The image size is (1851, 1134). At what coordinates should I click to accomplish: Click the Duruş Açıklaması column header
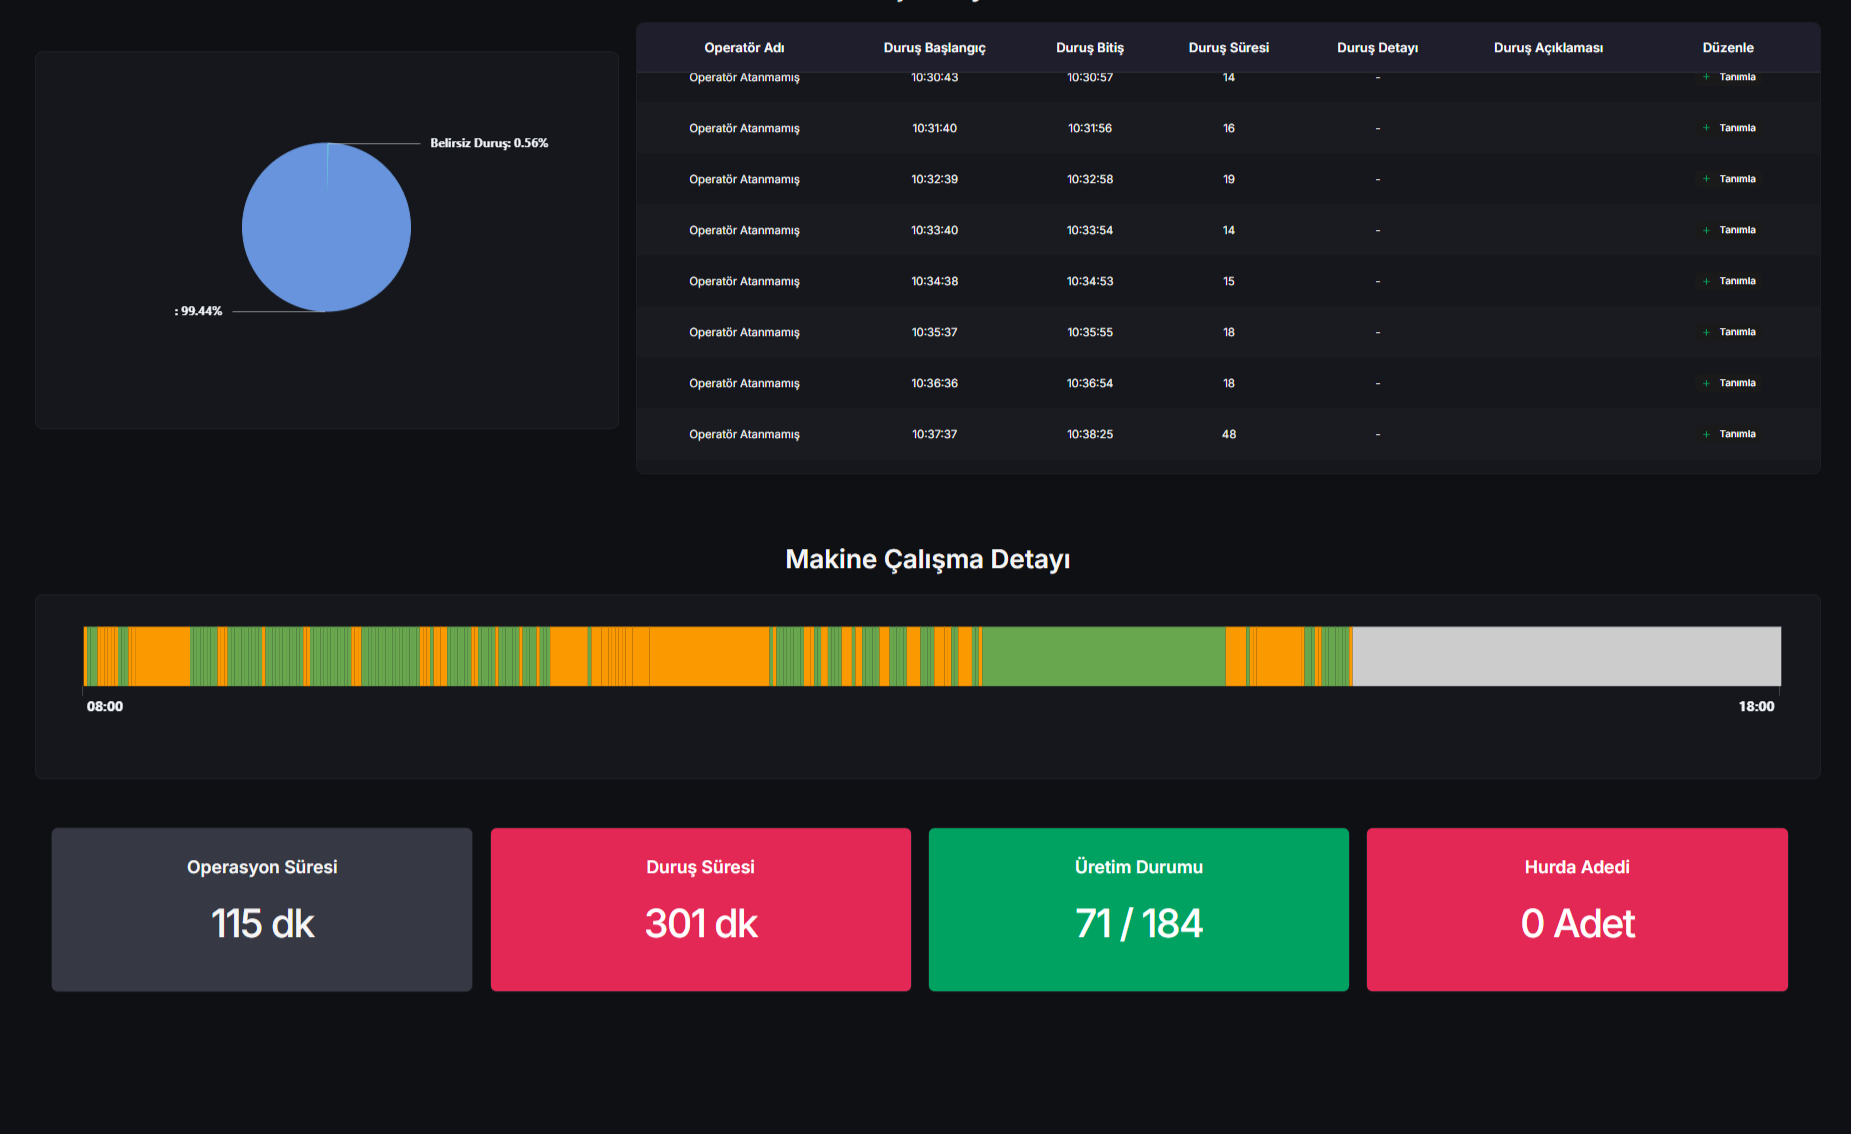pos(1547,48)
